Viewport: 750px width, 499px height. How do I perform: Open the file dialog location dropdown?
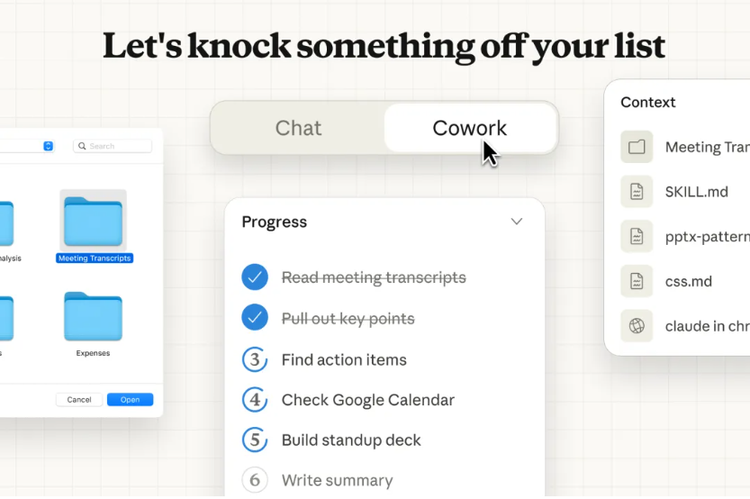[48, 146]
